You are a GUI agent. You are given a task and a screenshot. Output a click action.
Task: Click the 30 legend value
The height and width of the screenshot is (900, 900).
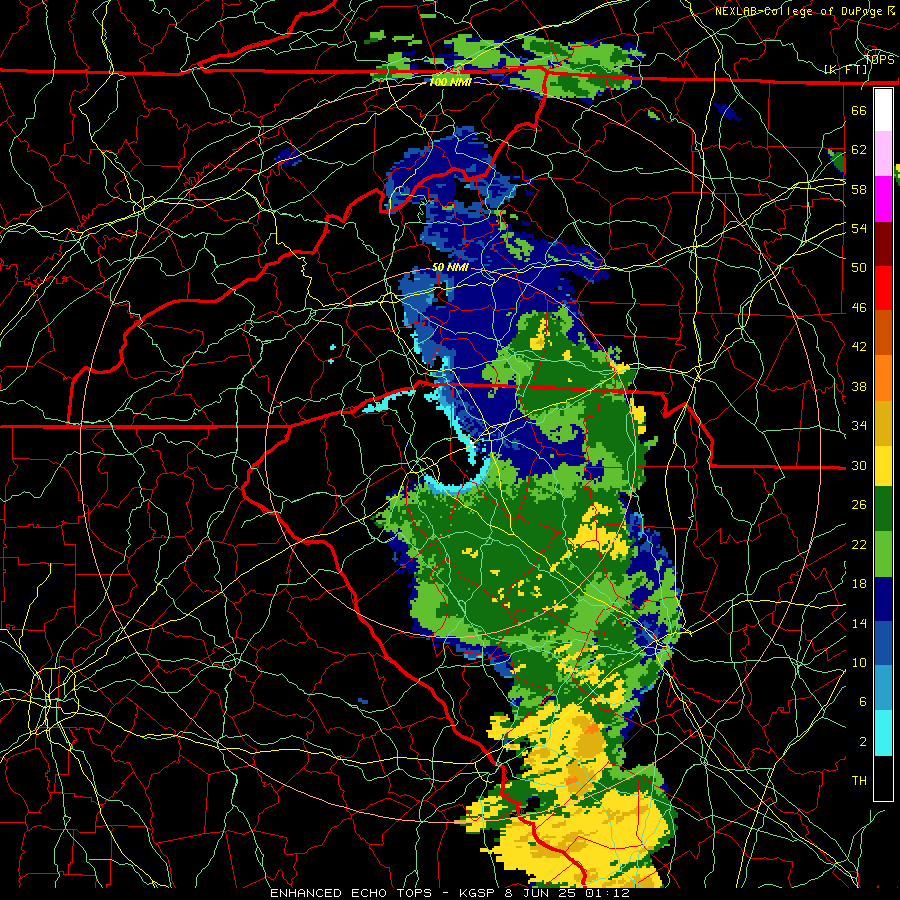pyautogui.click(x=859, y=465)
